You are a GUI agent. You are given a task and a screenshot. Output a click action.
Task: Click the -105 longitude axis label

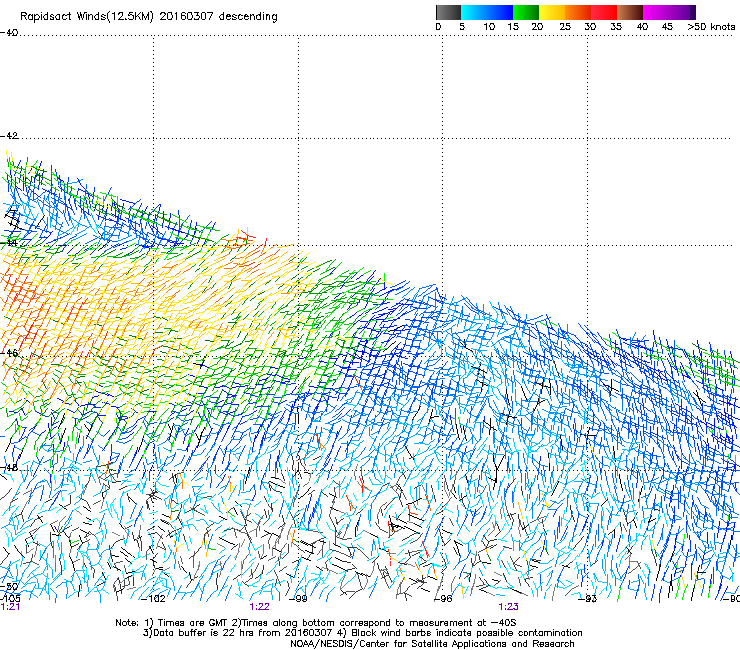point(10,598)
